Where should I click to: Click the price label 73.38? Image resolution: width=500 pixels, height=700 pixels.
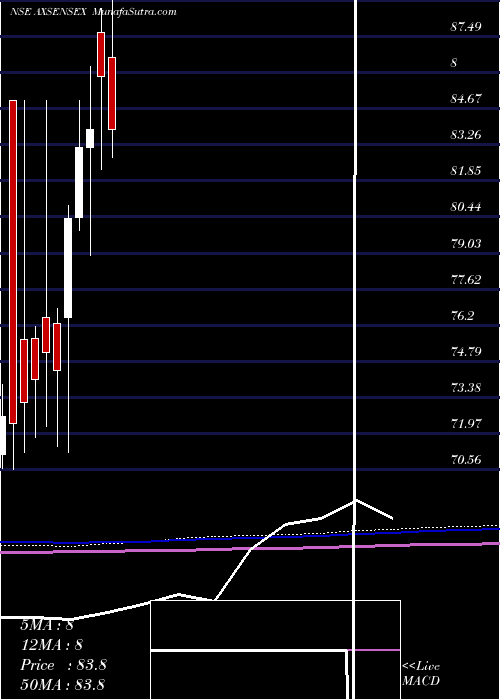pyautogui.click(x=466, y=388)
